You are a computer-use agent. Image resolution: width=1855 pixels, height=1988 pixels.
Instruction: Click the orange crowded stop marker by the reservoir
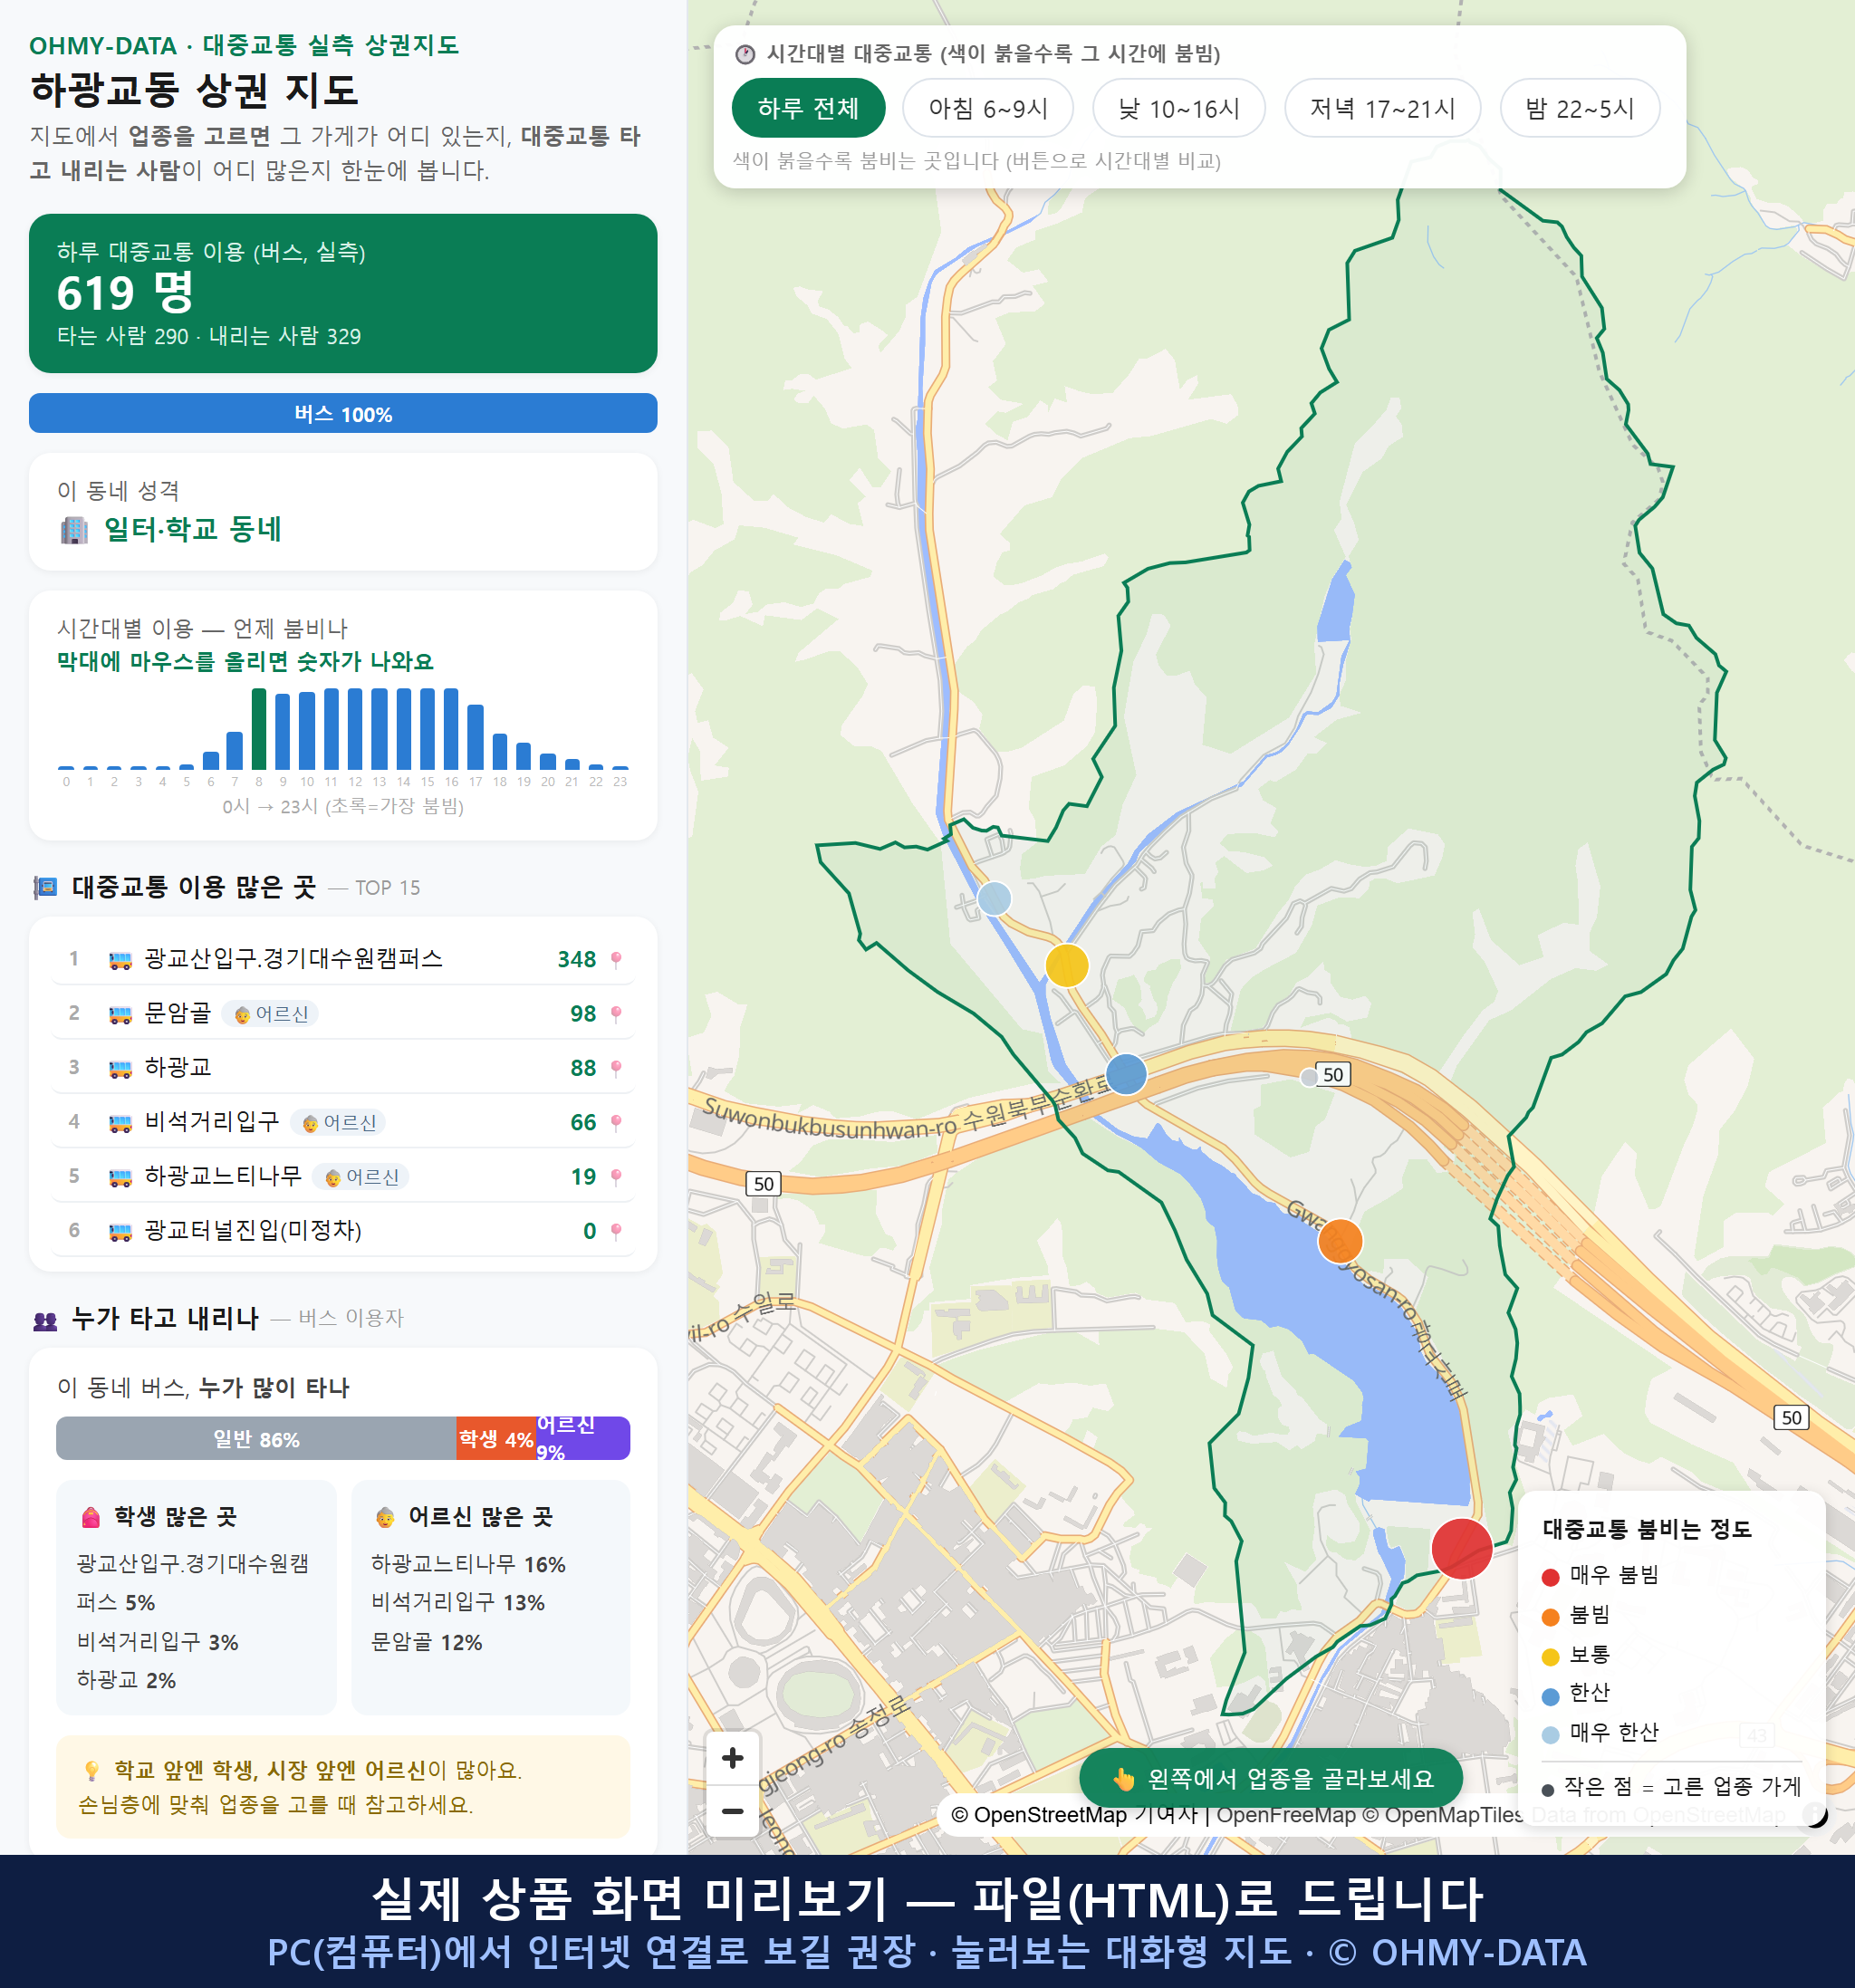[1340, 1241]
